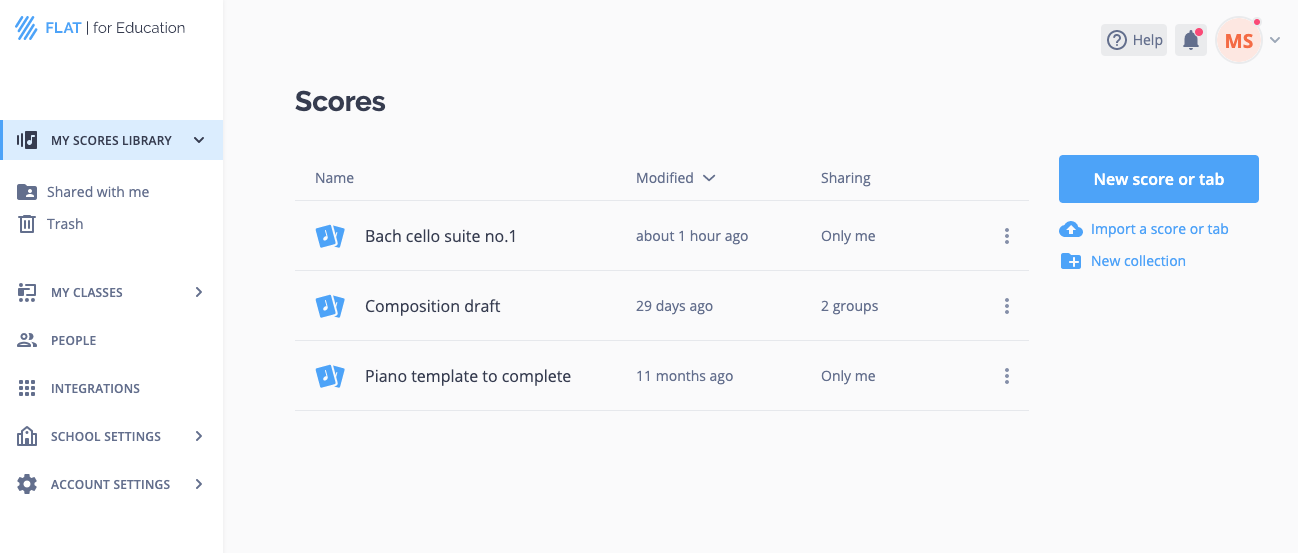Screen dimensions: 1298x553
Task: Collapse the My Scores Library chevron
Action: click(199, 140)
